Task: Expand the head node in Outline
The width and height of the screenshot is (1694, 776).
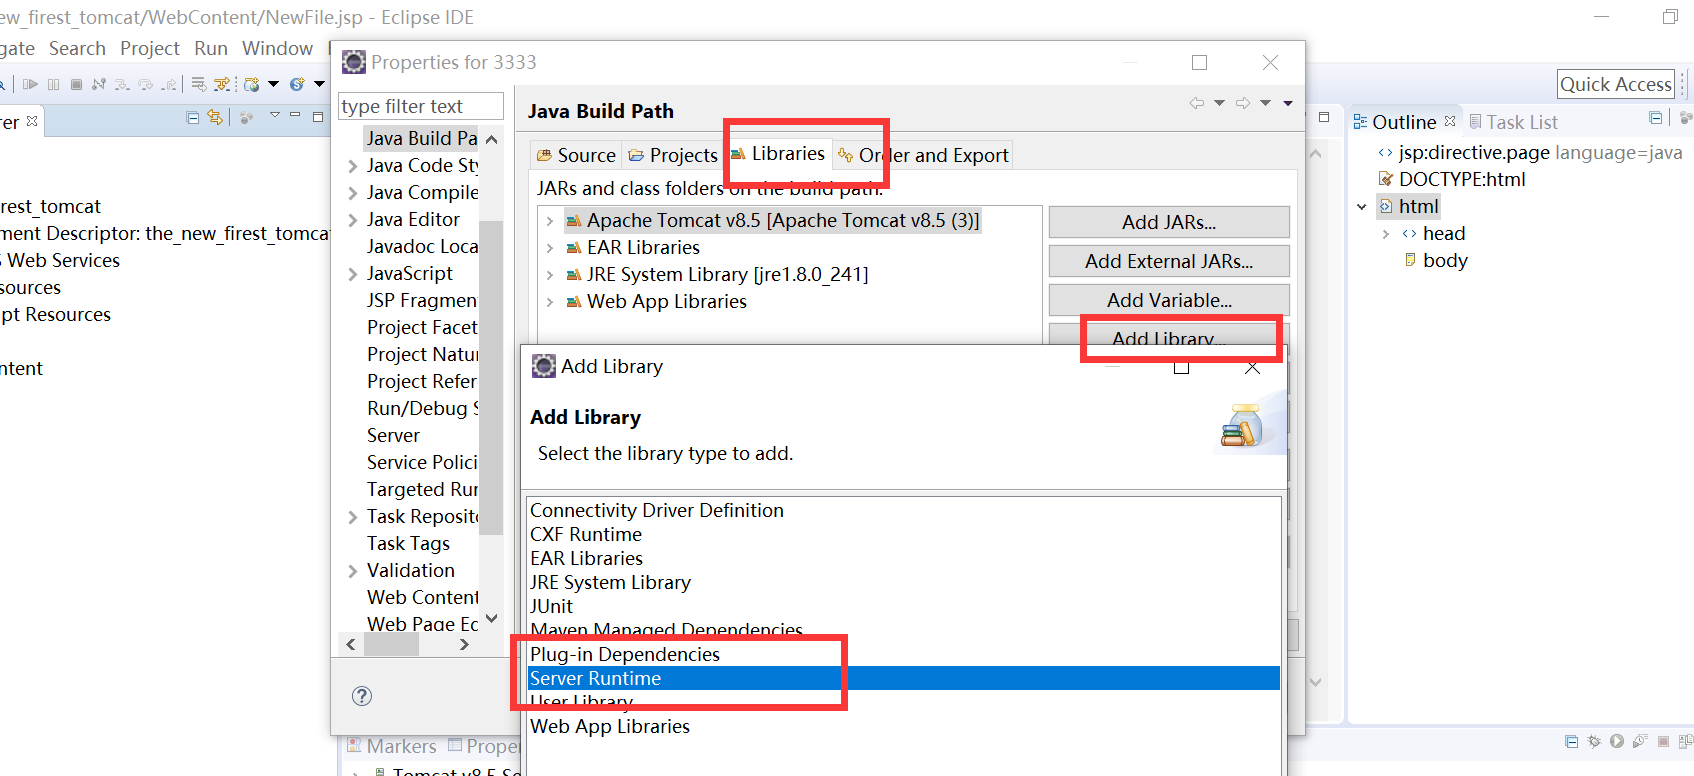Action: tap(1386, 234)
